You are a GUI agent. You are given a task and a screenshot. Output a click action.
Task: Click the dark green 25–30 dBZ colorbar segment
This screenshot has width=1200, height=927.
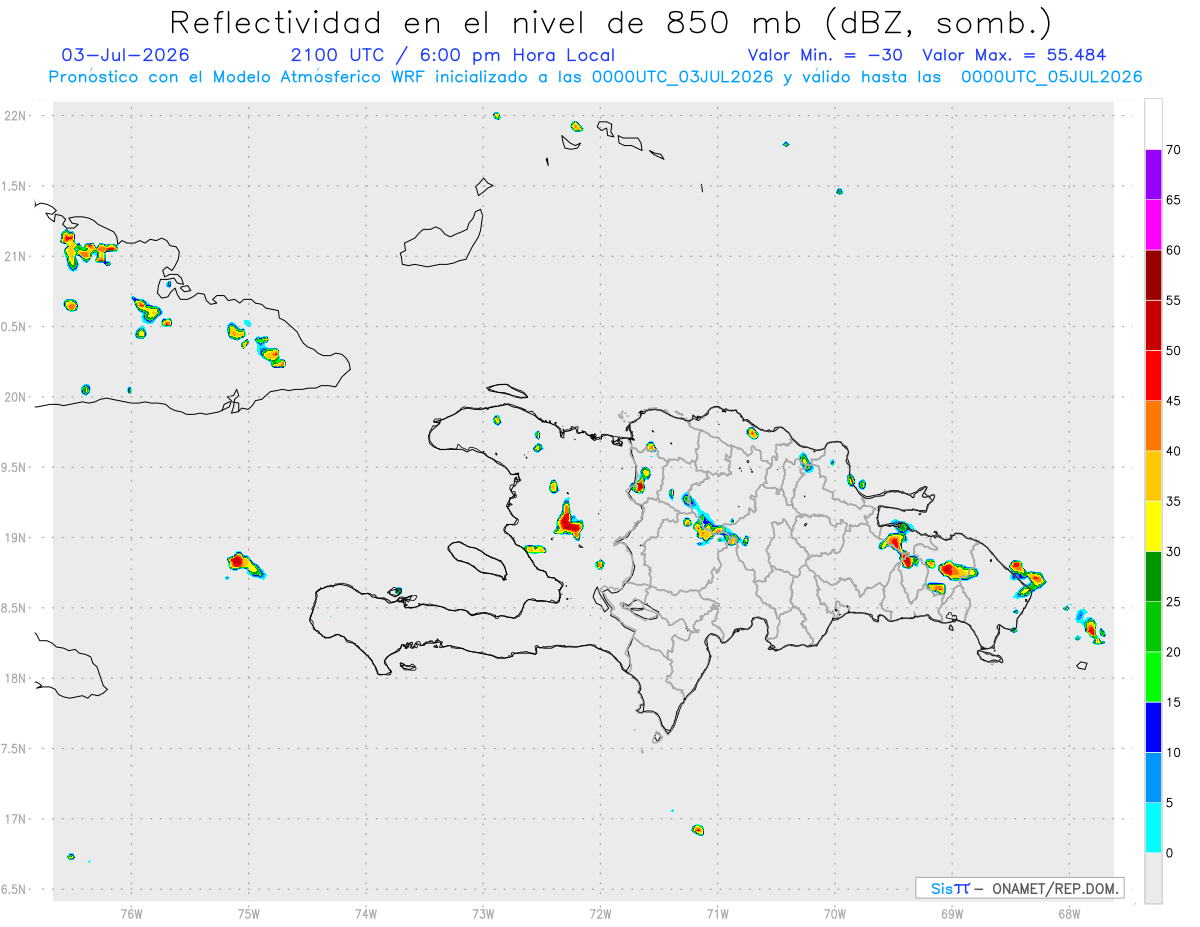[1153, 577]
